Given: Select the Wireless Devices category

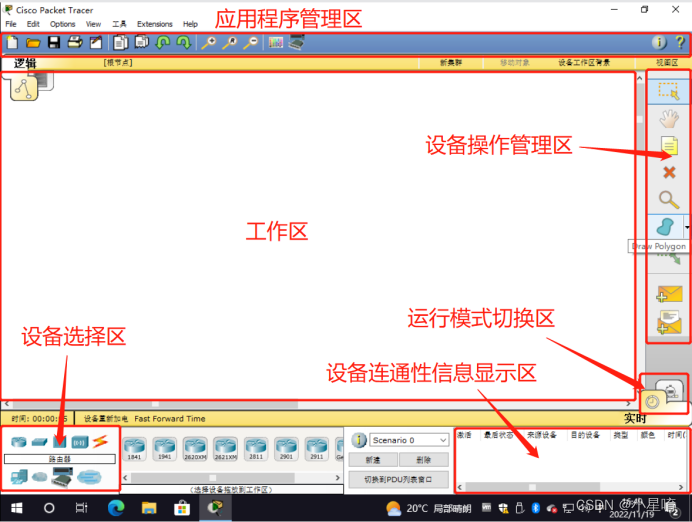Looking at the screenshot, I should point(80,442).
